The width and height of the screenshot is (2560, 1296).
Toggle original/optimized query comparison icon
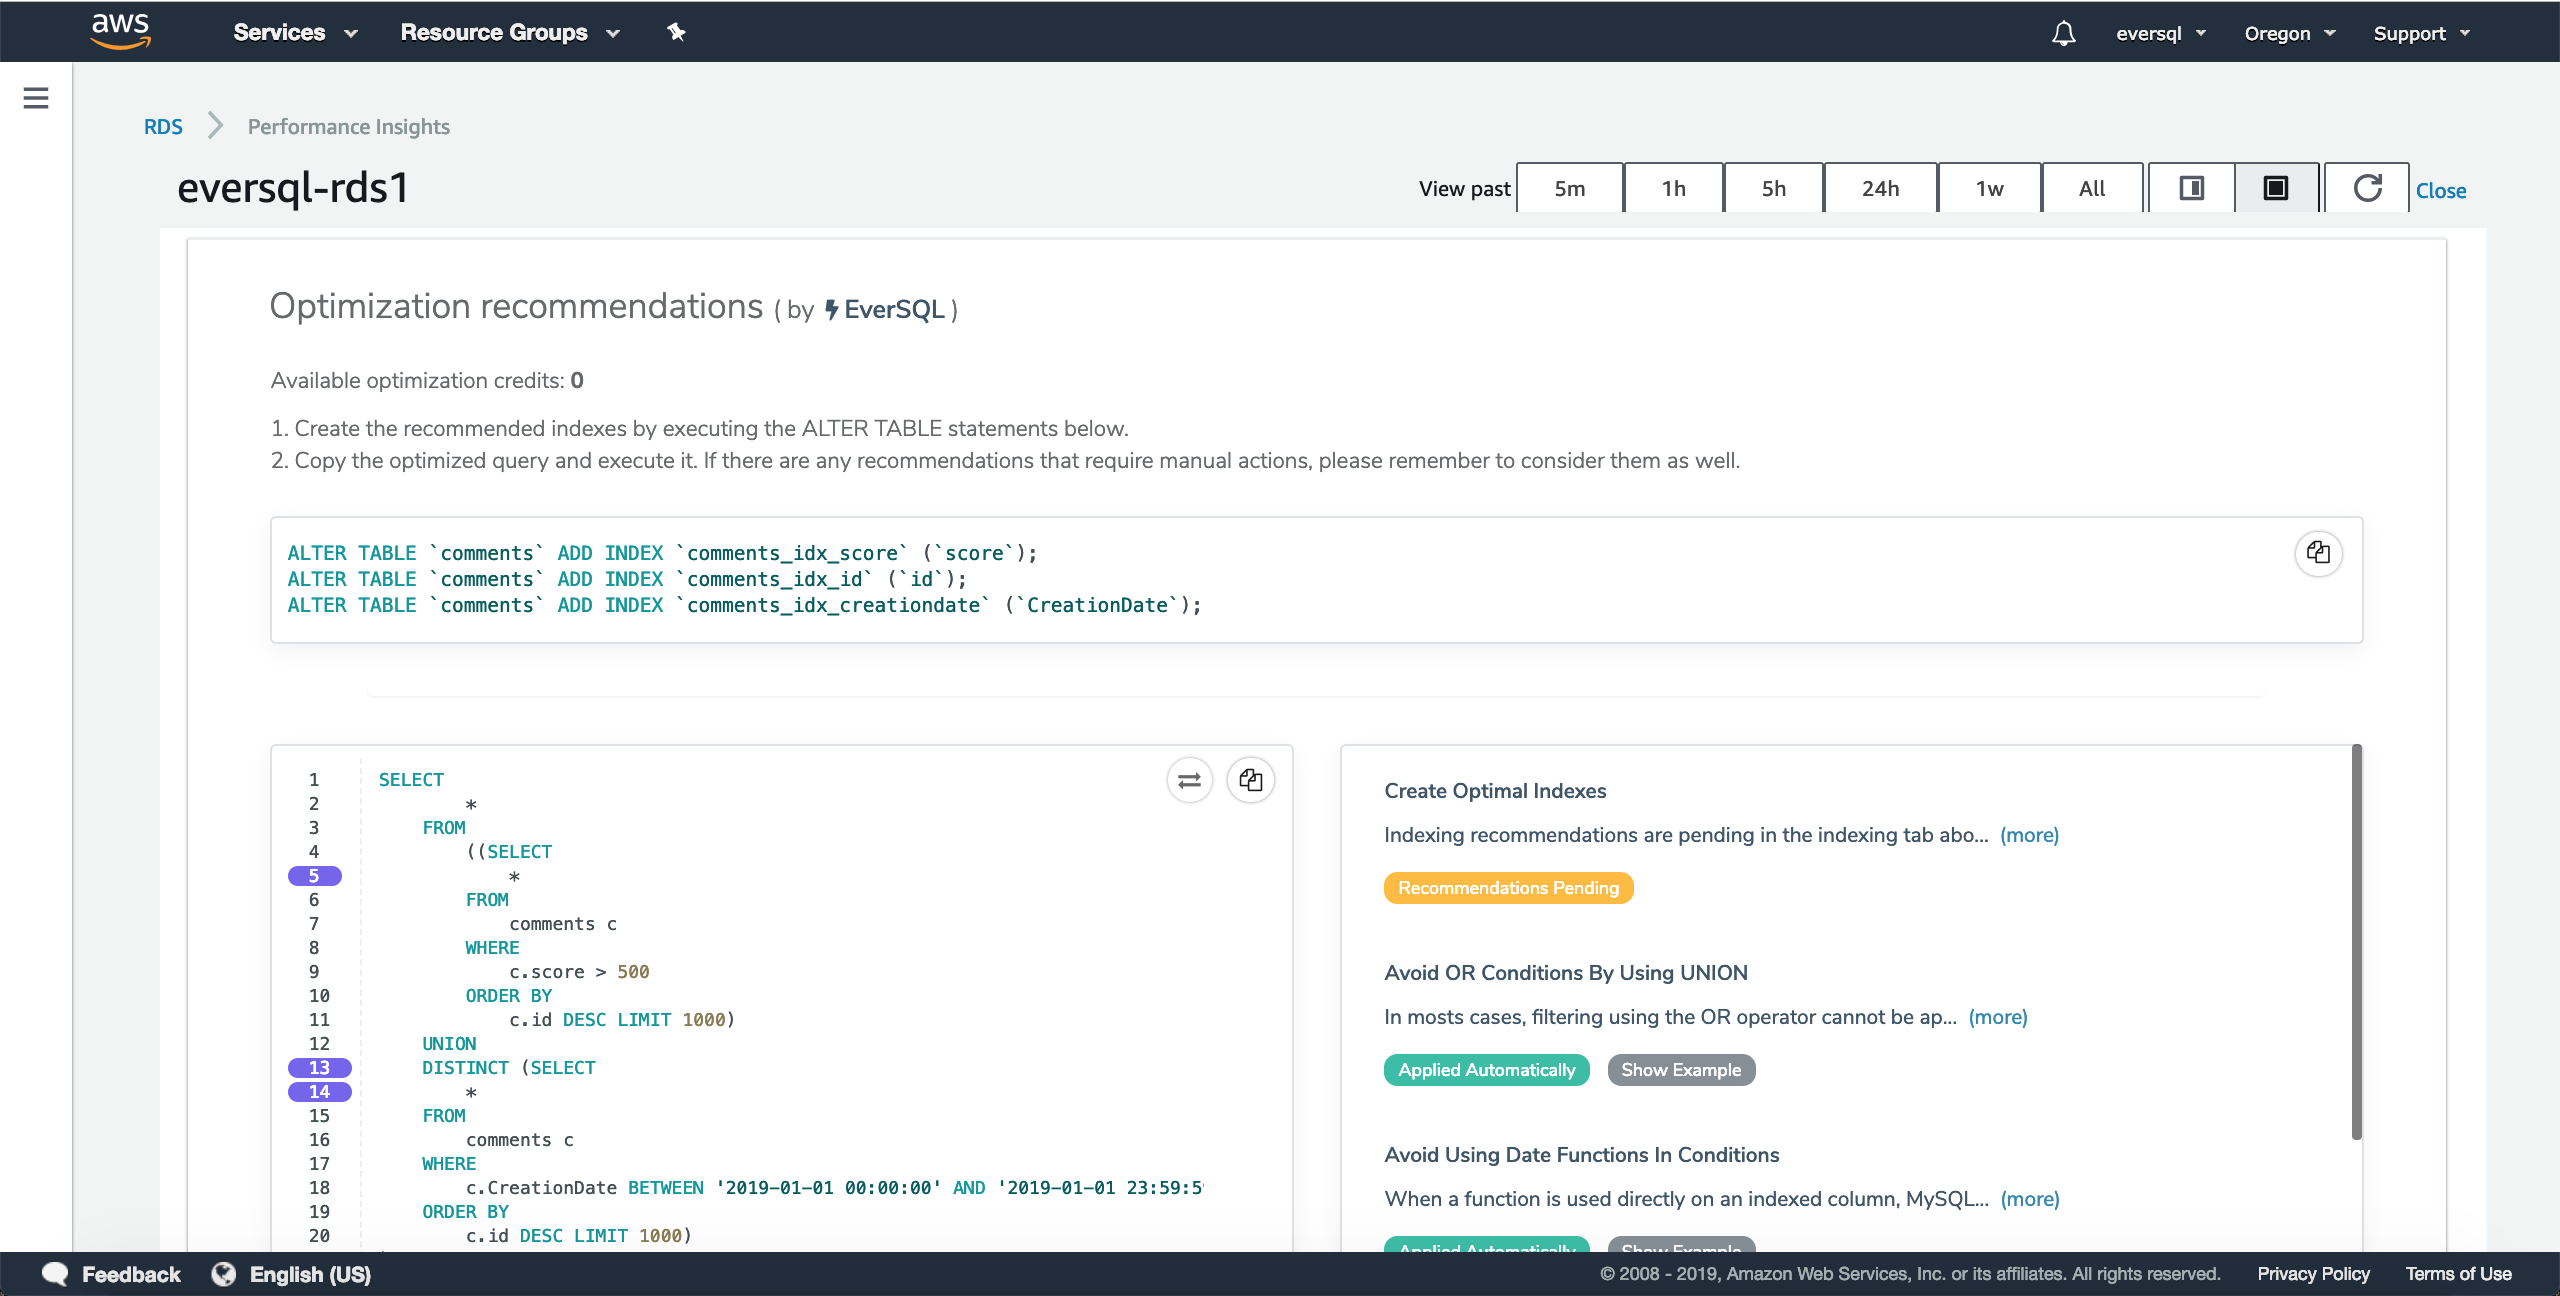1189,780
